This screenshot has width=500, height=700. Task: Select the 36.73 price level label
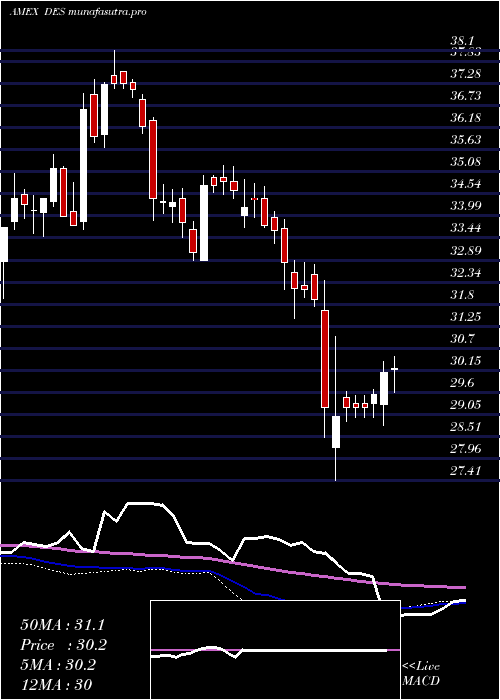click(465, 96)
